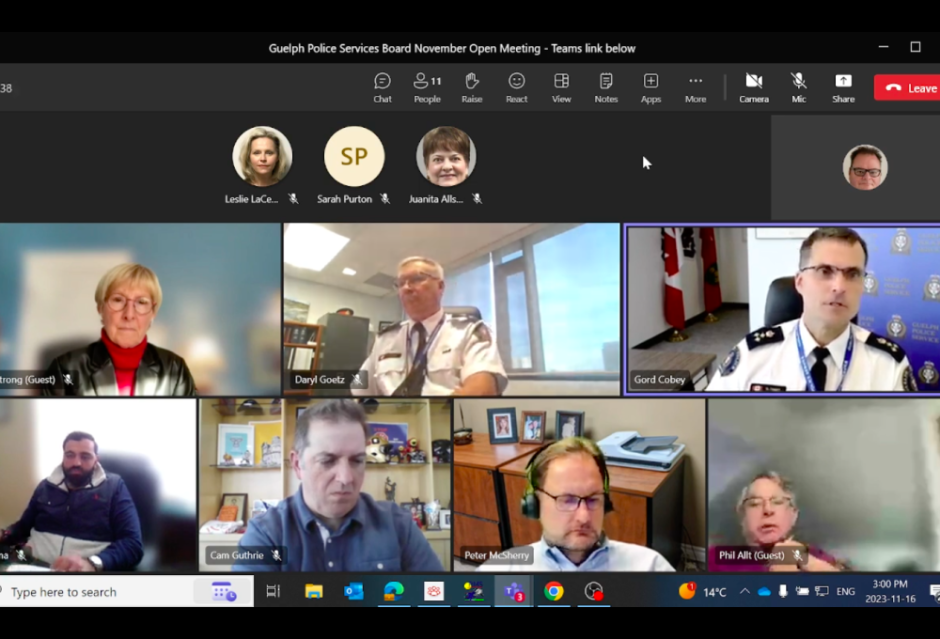Image resolution: width=940 pixels, height=639 pixels.
Task: Open the Apps panel
Action: tap(651, 87)
